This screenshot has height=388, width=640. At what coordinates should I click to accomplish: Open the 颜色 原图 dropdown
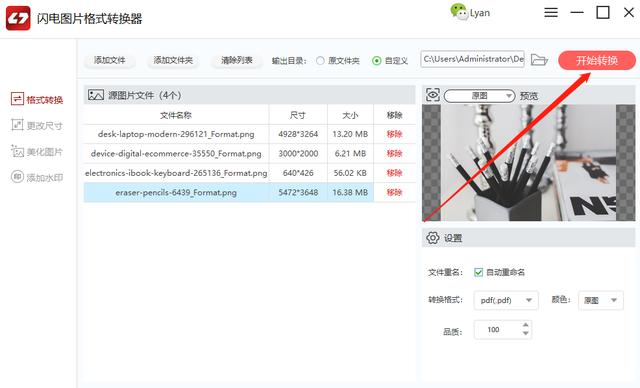[600, 300]
